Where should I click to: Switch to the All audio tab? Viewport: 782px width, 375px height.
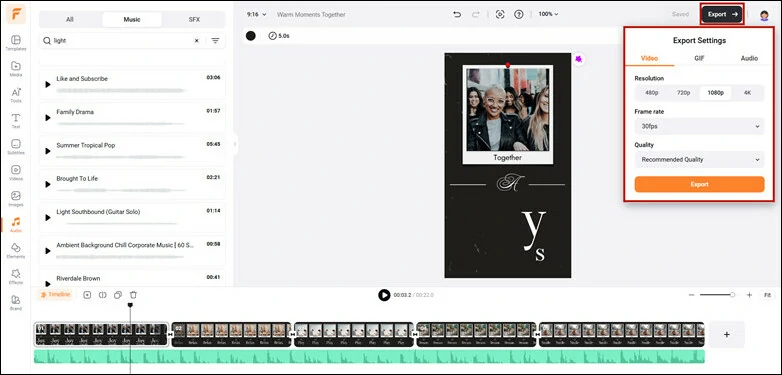[x=70, y=19]
